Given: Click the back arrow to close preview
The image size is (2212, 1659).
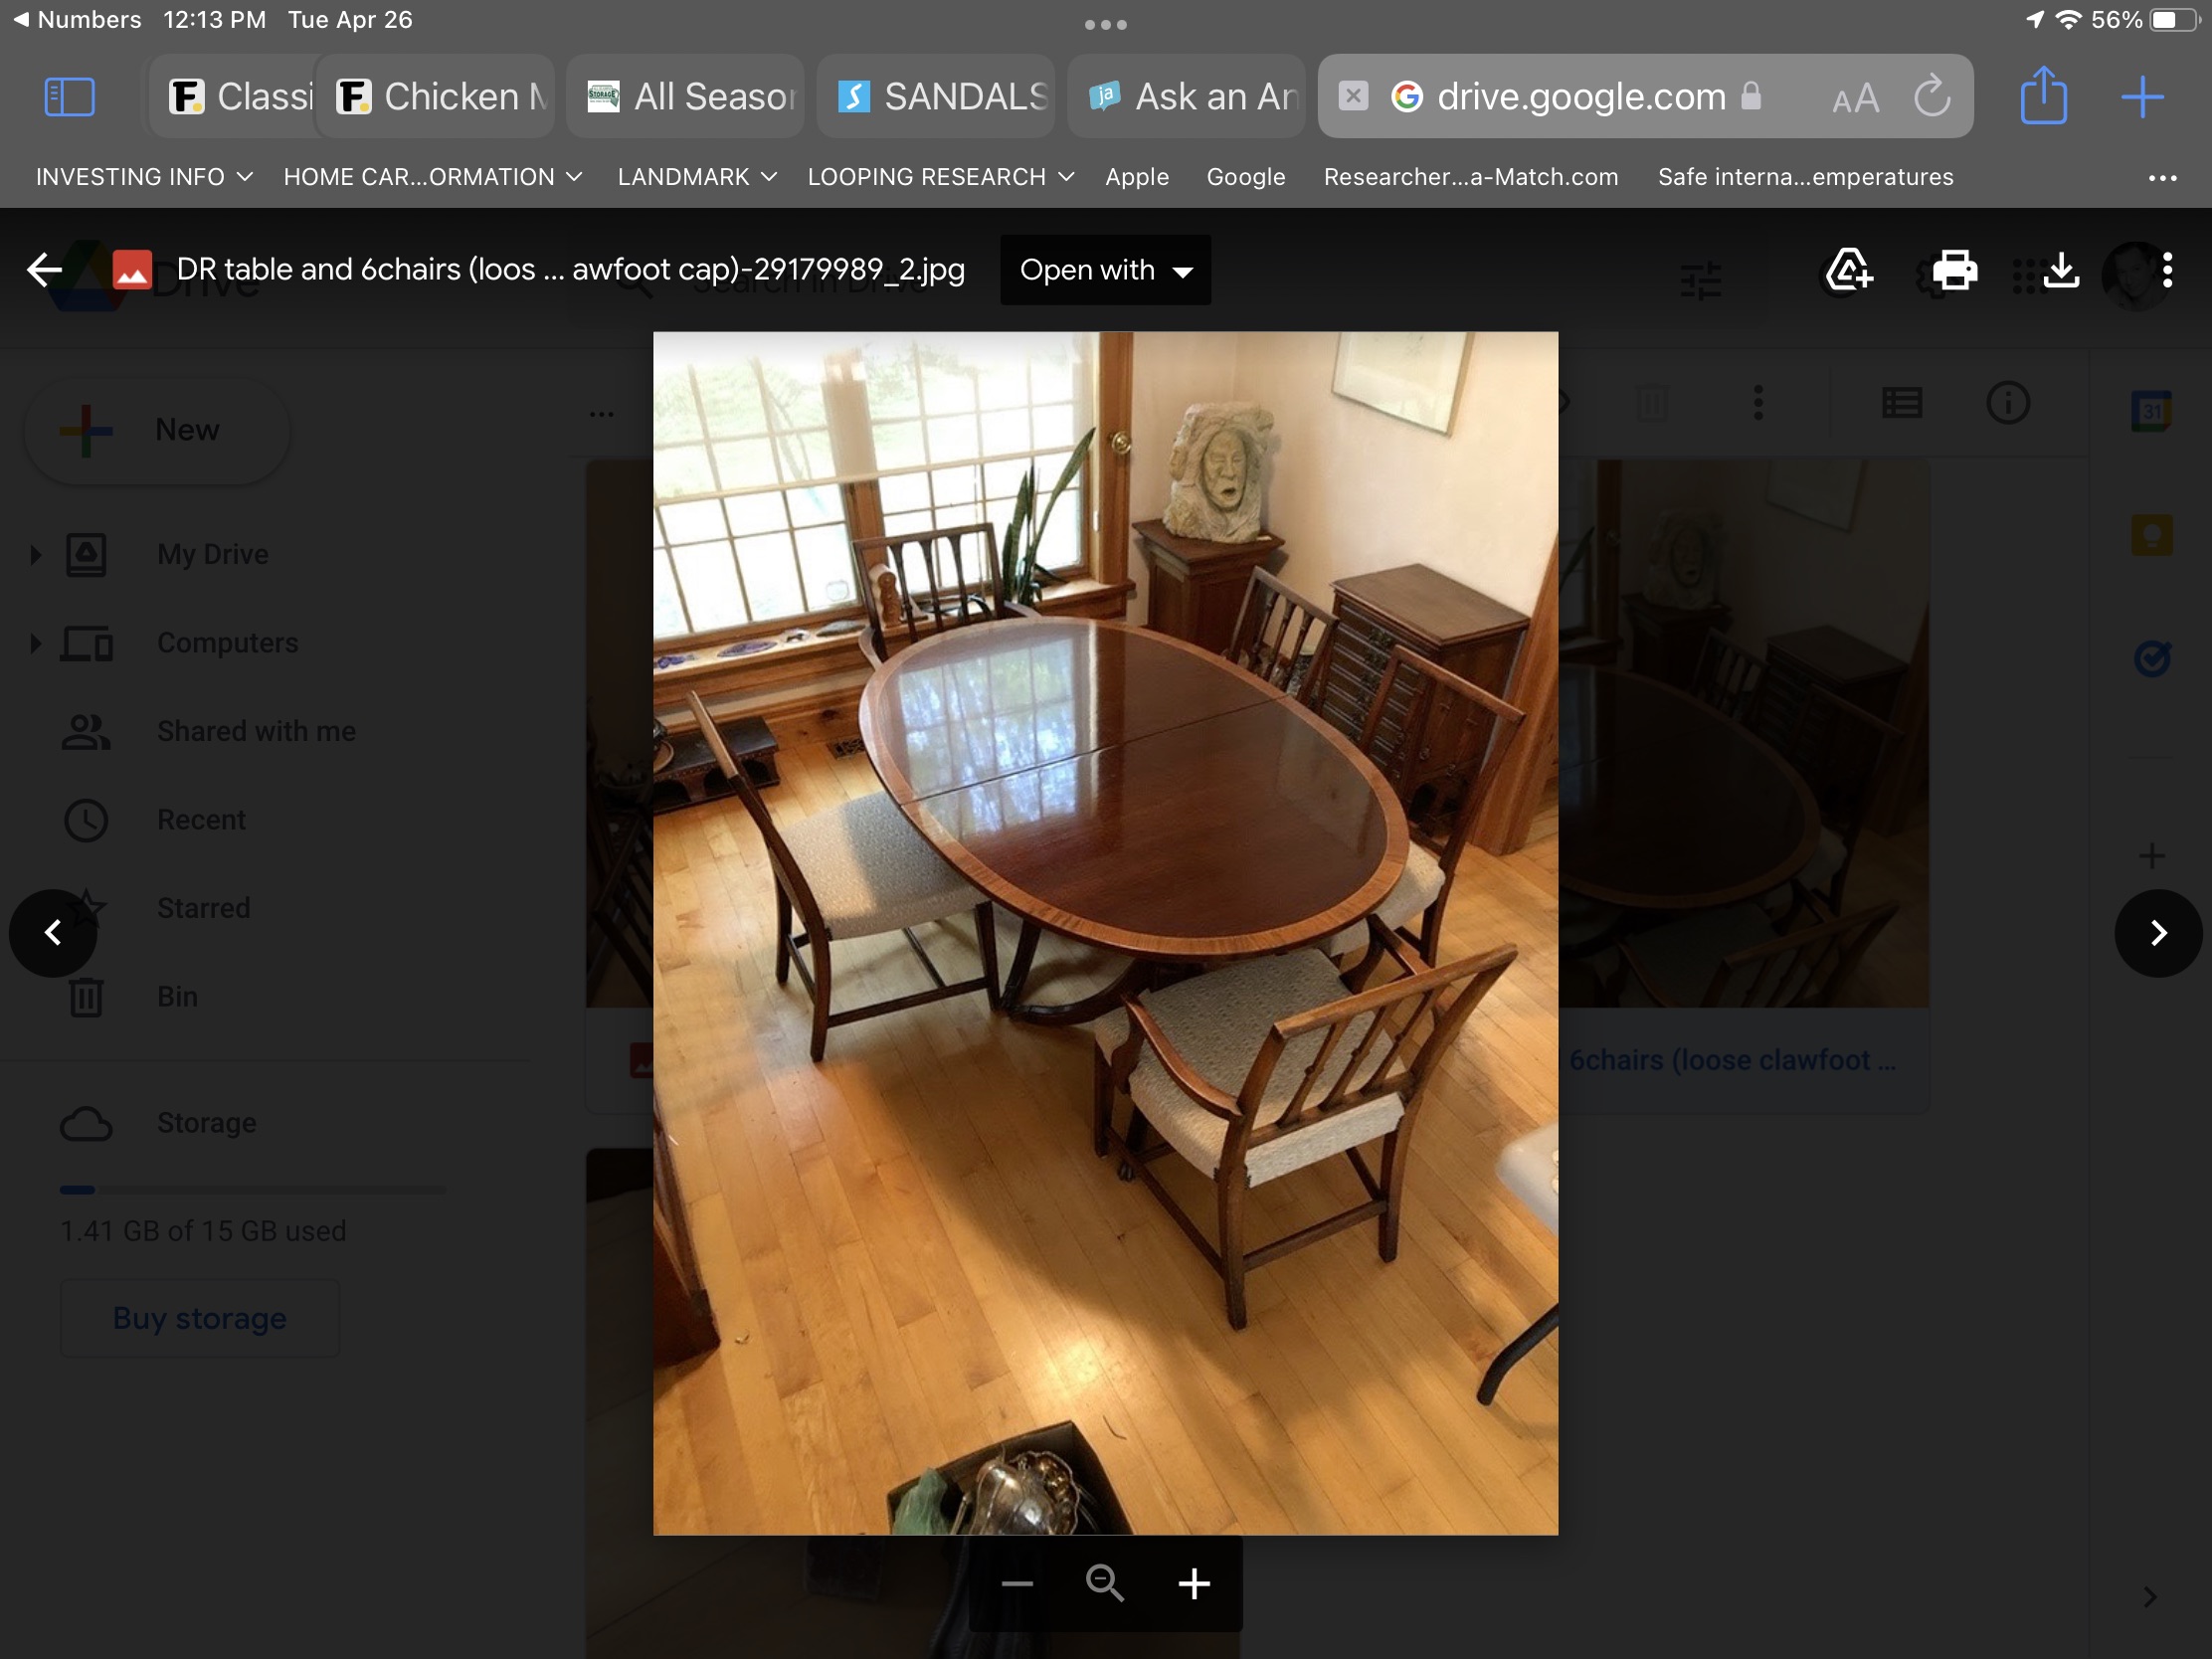Looking at the screenshot, I should tap(44, 269).
